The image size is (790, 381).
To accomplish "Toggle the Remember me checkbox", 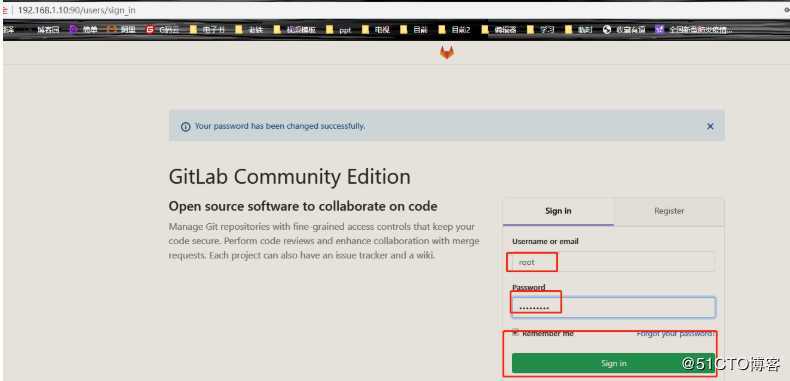I will (515, 333).
